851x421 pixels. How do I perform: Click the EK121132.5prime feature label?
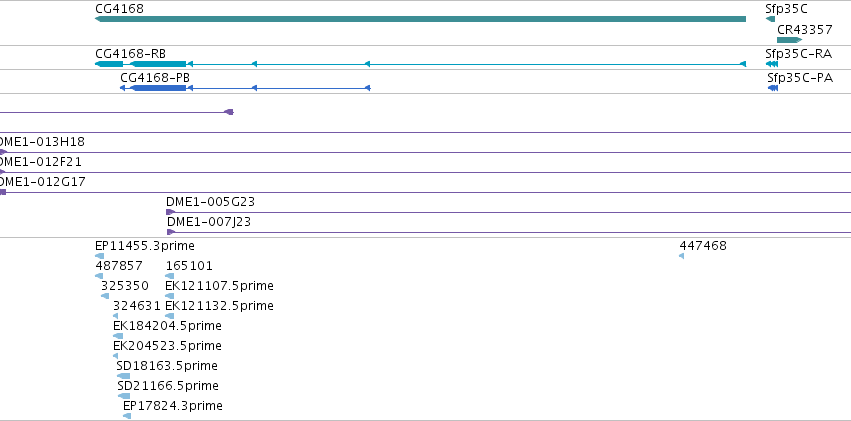219,305
